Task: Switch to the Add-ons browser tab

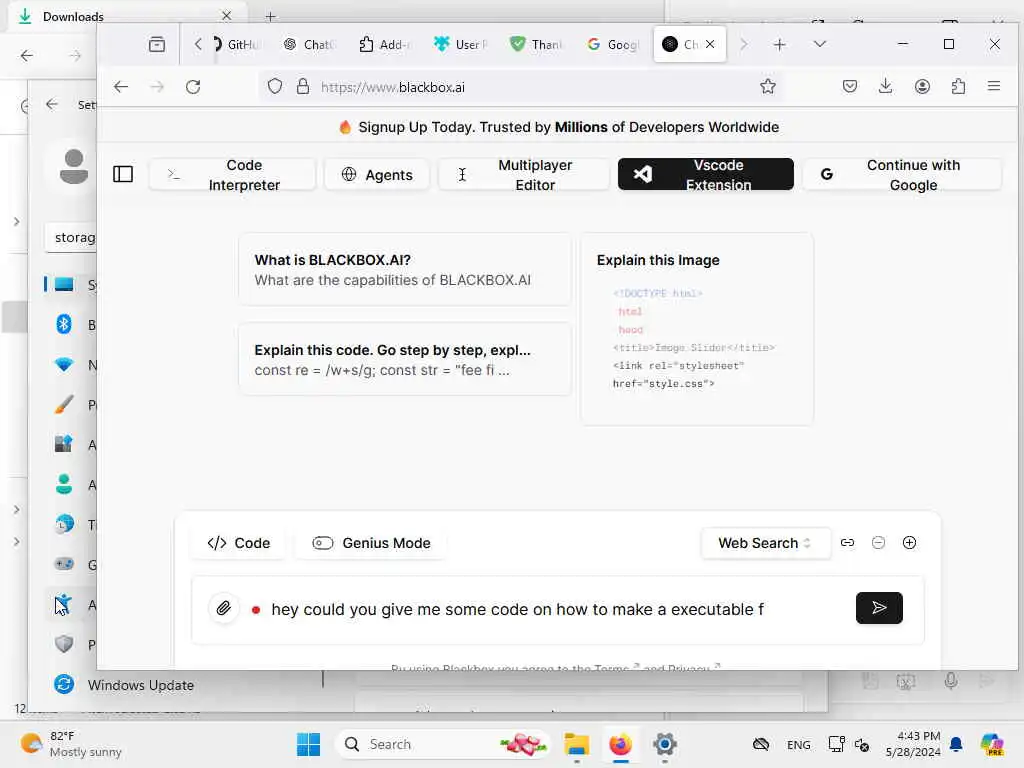Action: point(385,44)
